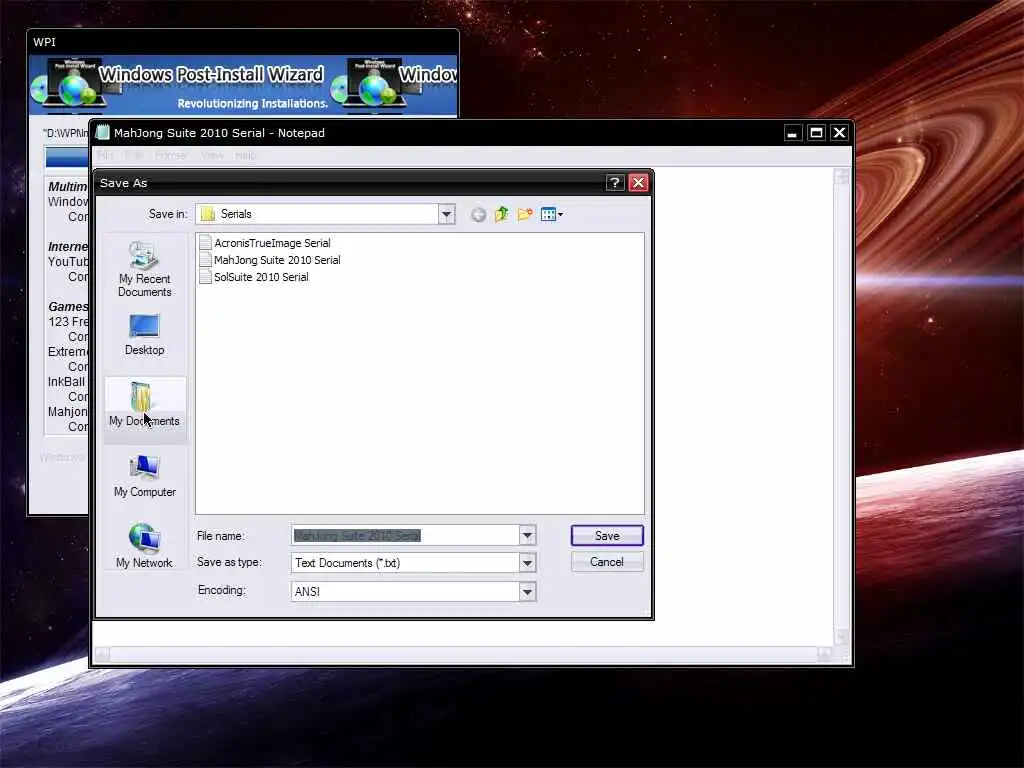Click MahJong Suite 2010 Serial file icon
Screen dimensions: 1024x768
coord(205,260)
